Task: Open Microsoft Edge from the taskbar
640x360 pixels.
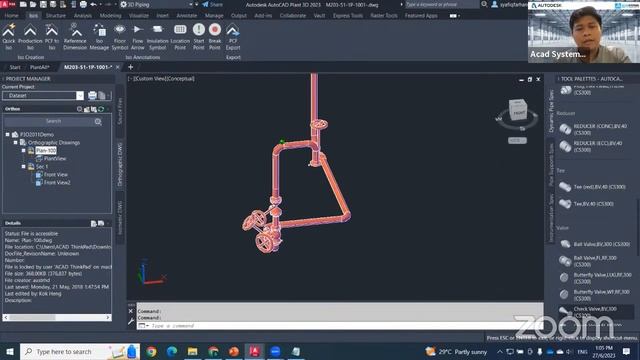Action: click(172, 351)
